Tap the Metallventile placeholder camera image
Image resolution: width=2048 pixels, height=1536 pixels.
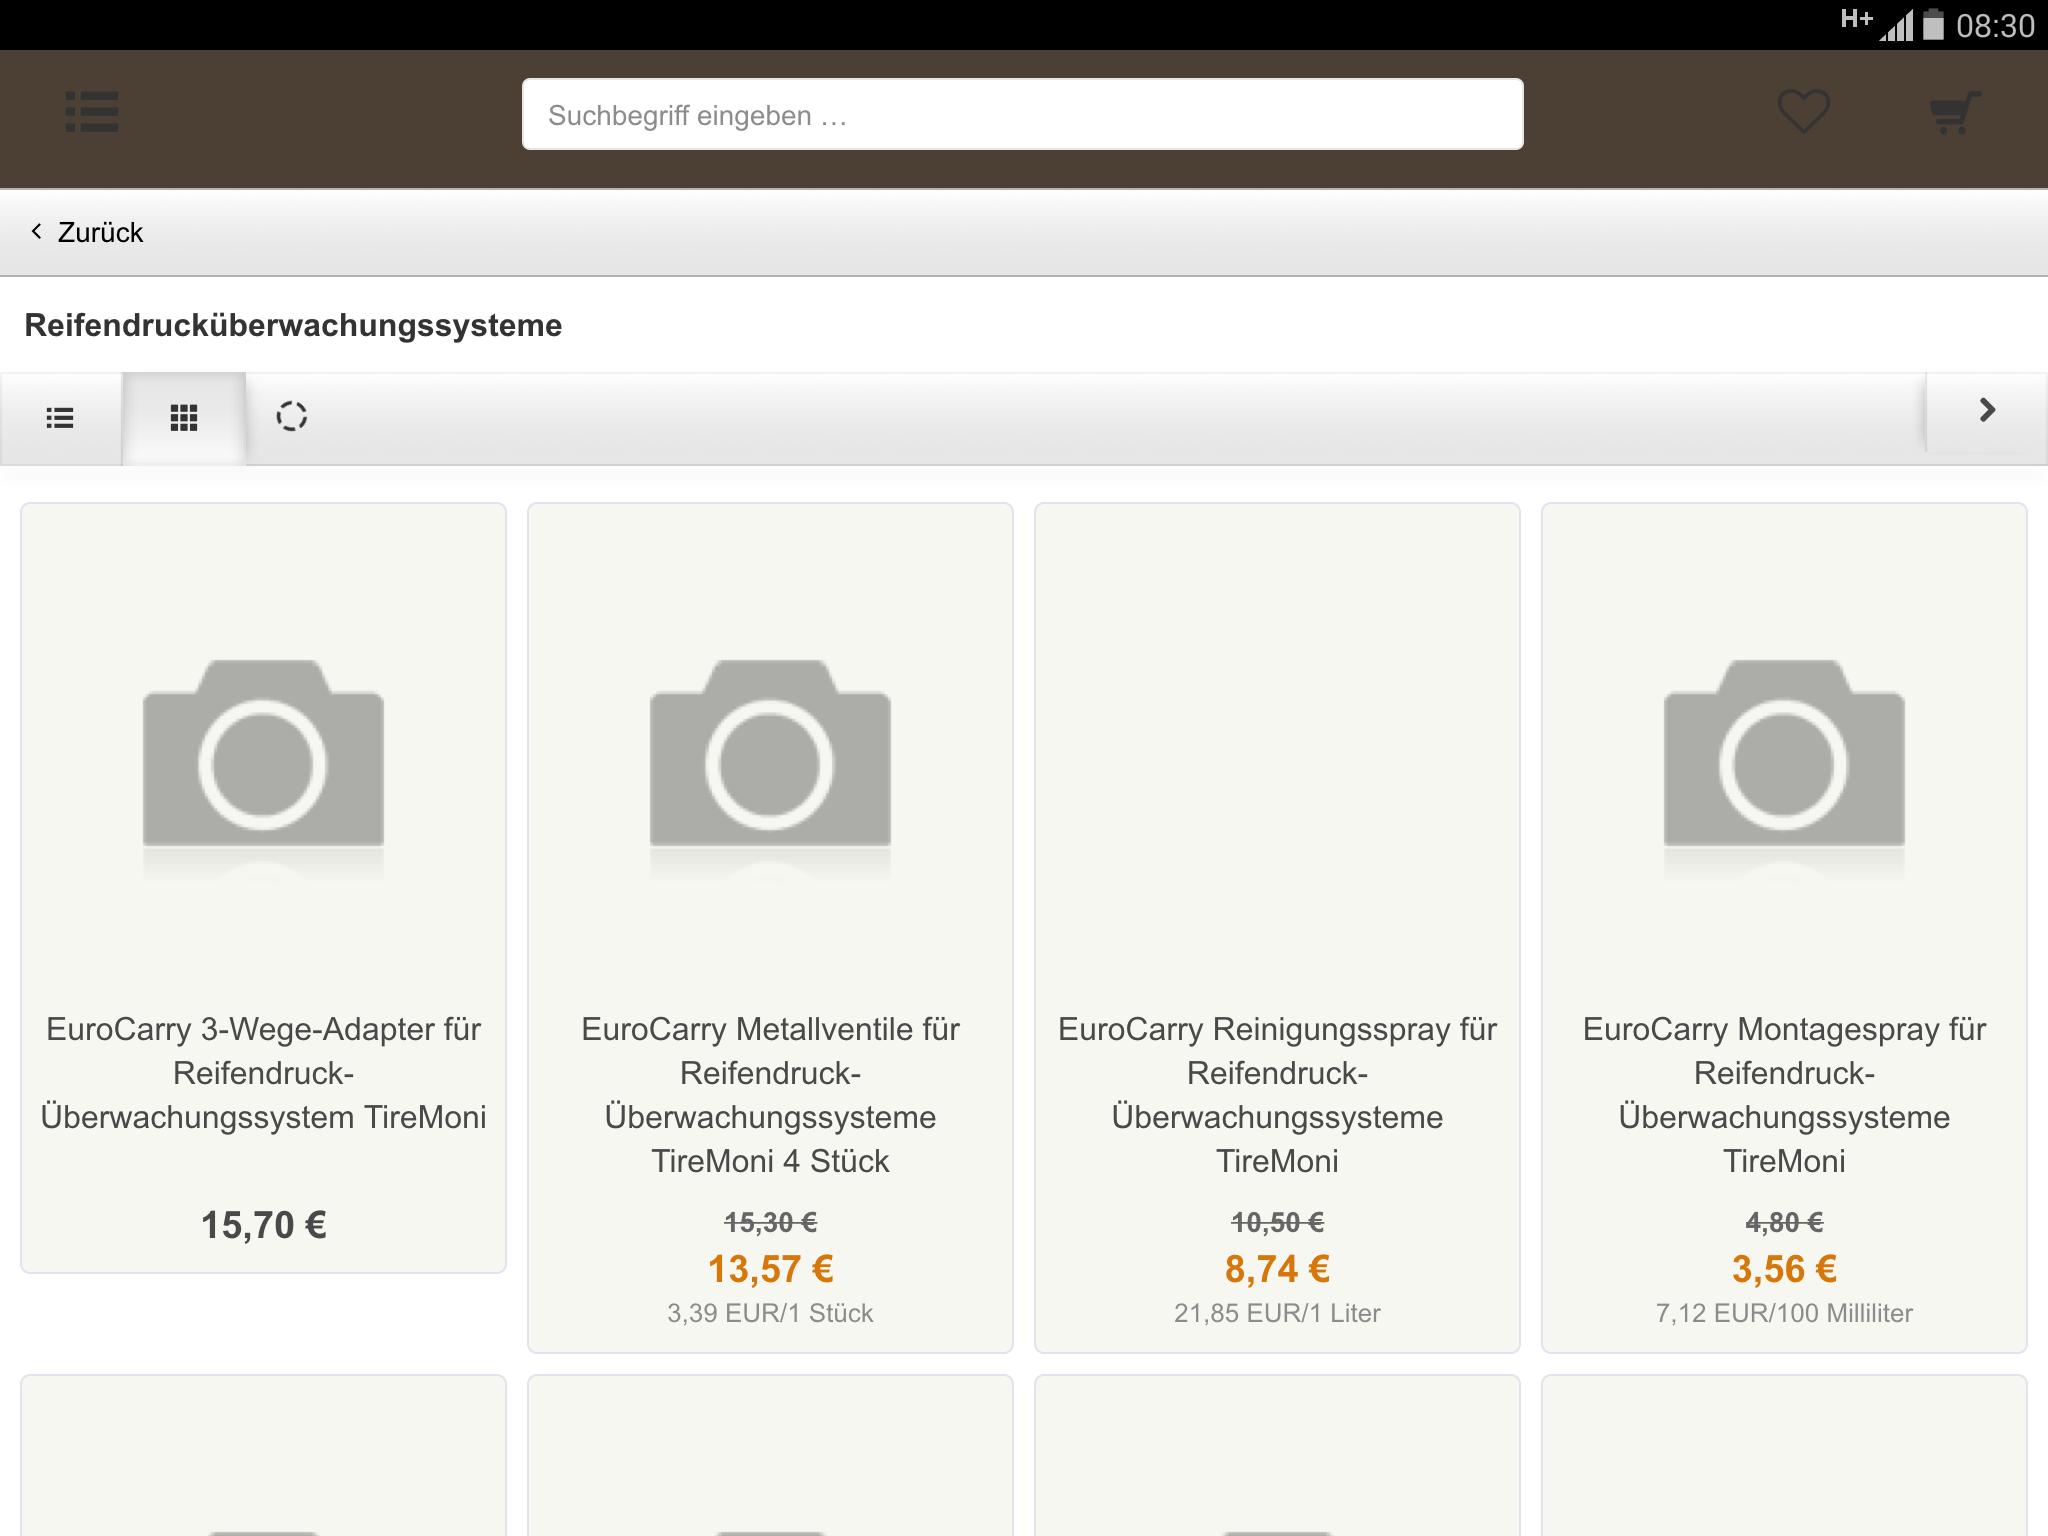point(770,765)
